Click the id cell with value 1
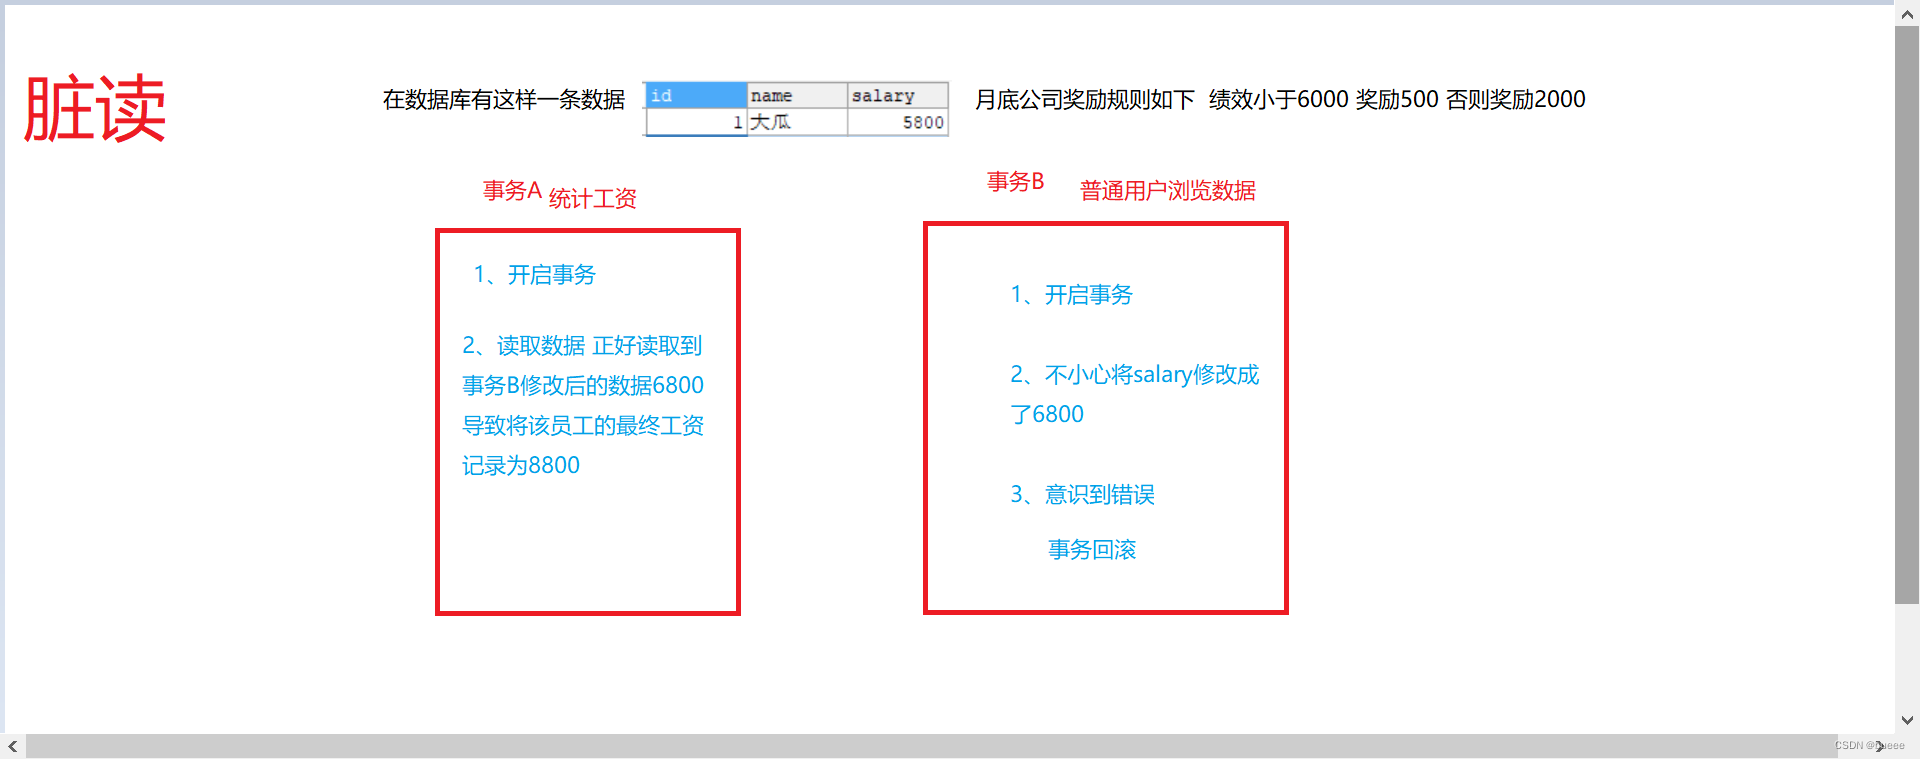Image resolution: width=1920 pixels, height=759 pixels. point(696,122)
